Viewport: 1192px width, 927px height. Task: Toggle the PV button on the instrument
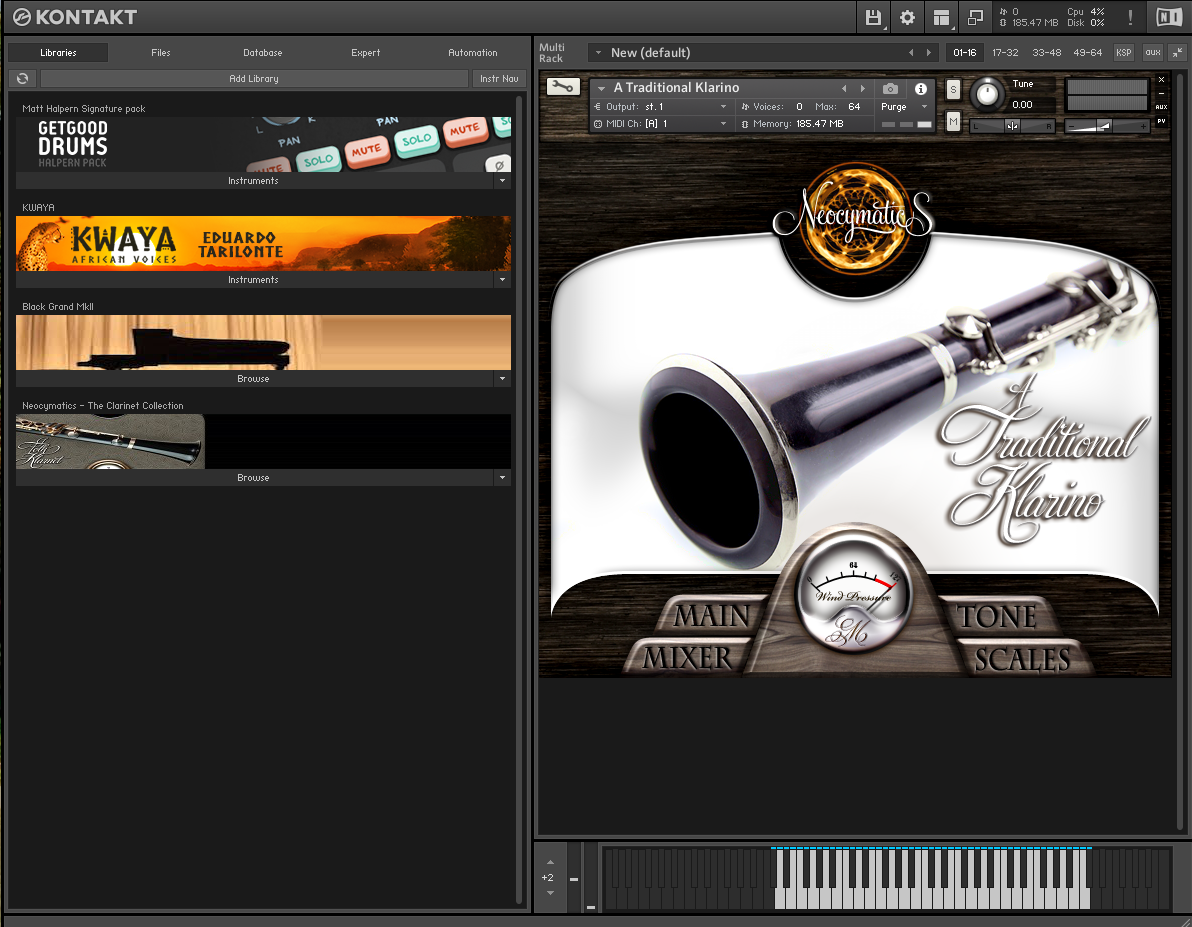[x=1162, y=121]
